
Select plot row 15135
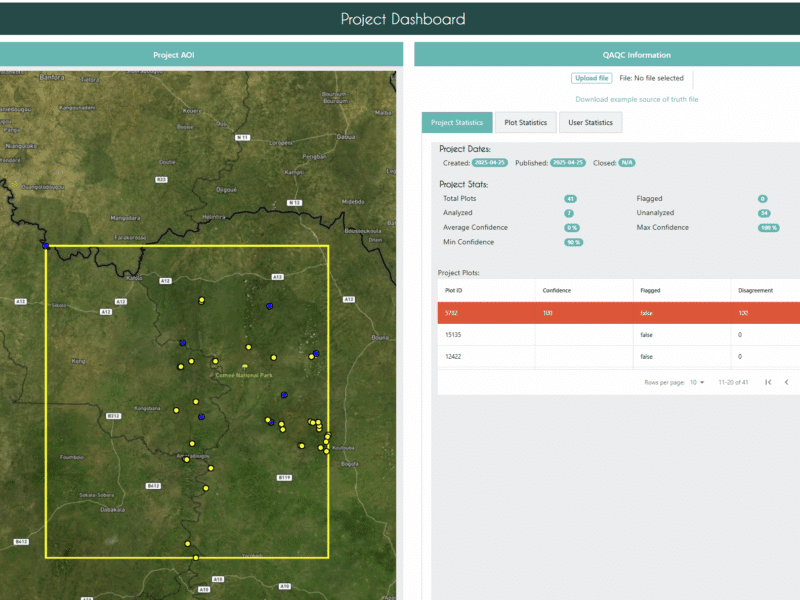[x=618, y=335]
